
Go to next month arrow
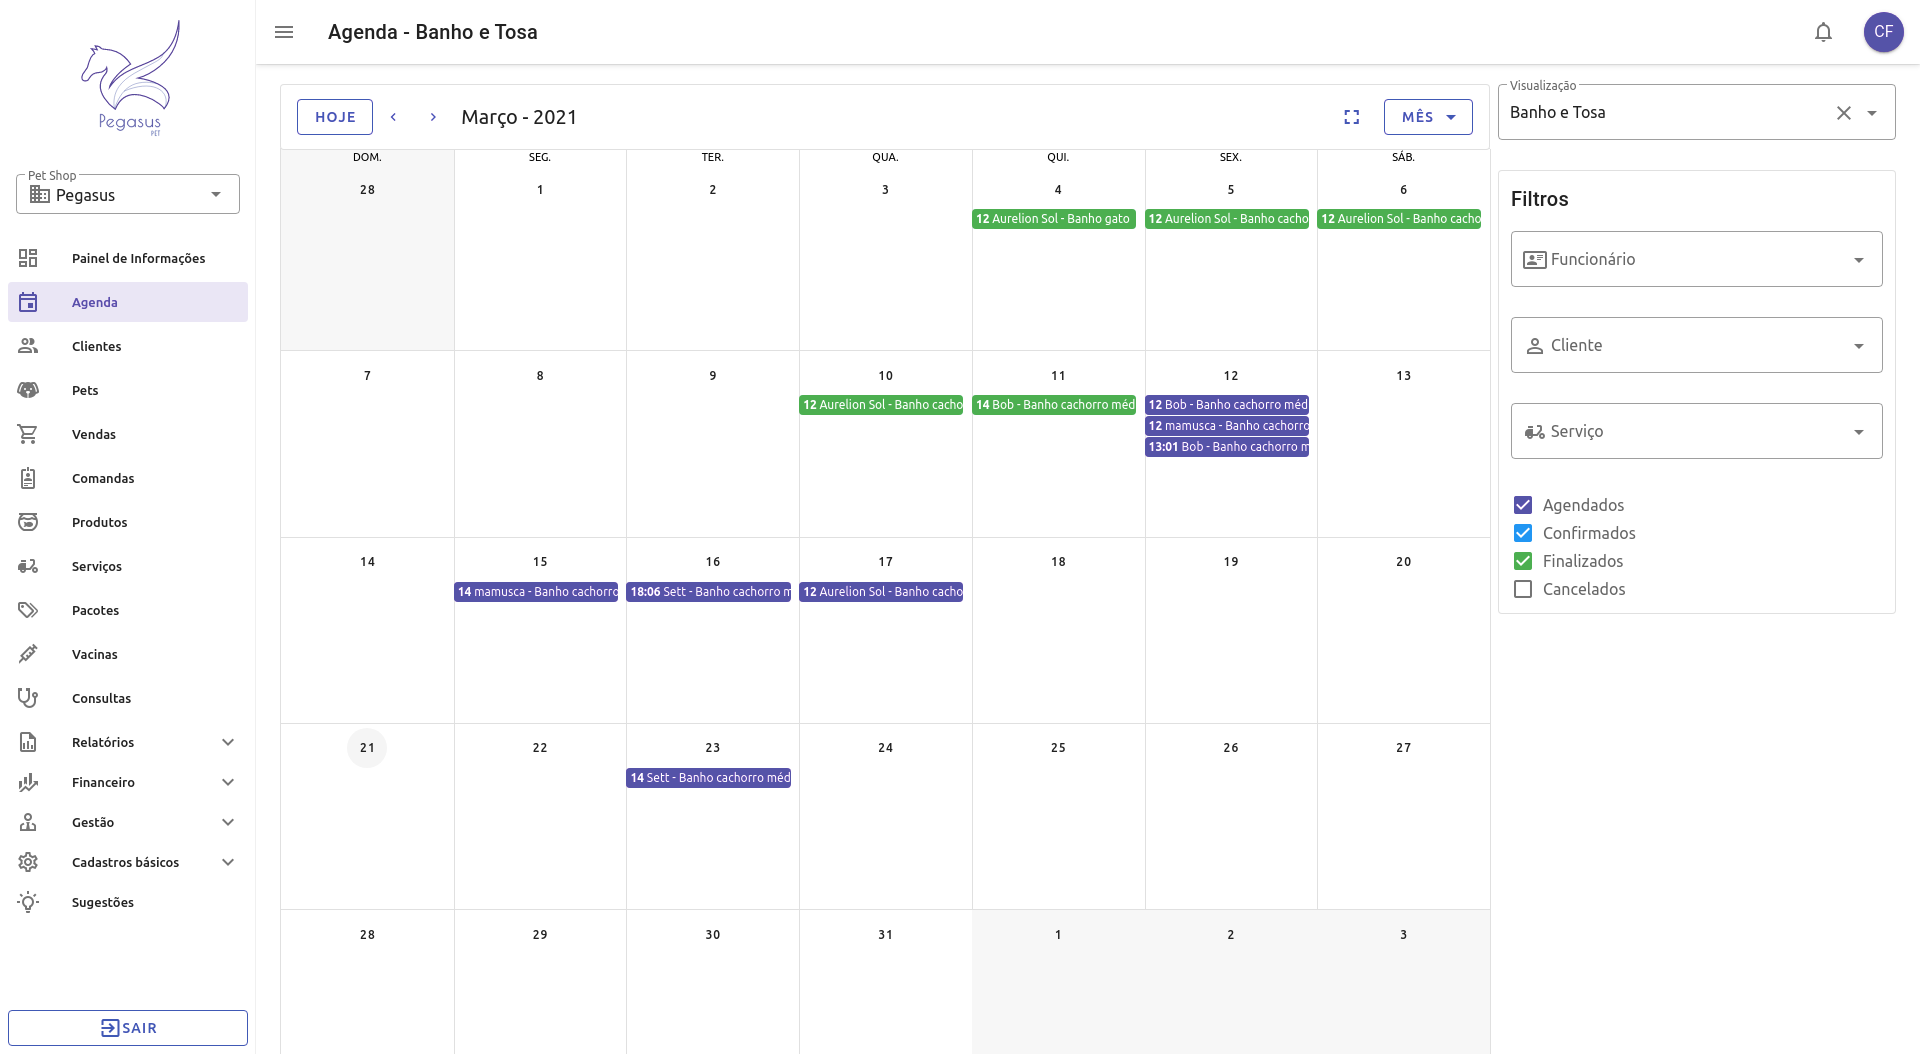[433, 117]
